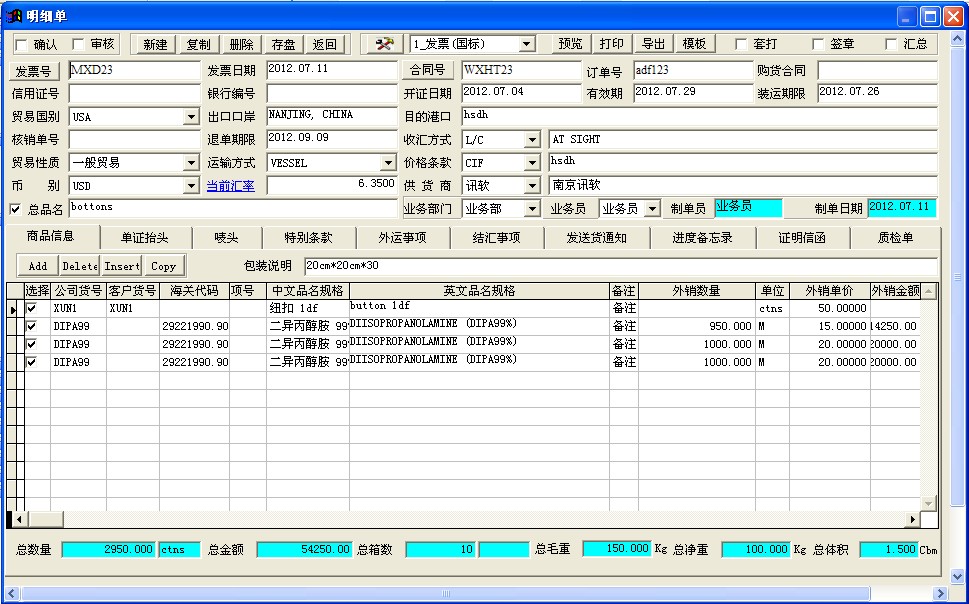Image resolution: width=969 pixels, height=604 pixels.
Task: Open the 特别条款 tab
Action: pos(309,238)
